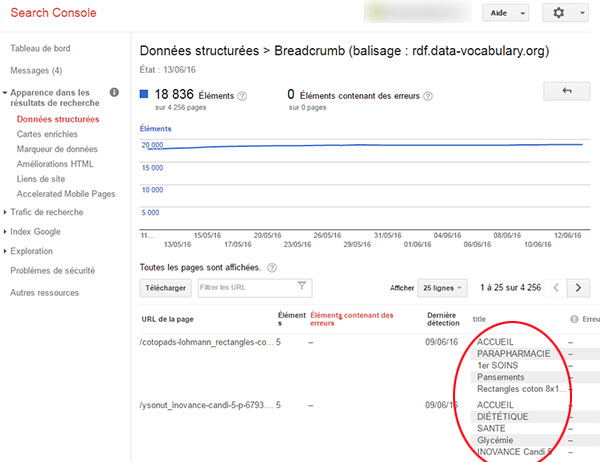Expand Index Google section

(5, 232)
